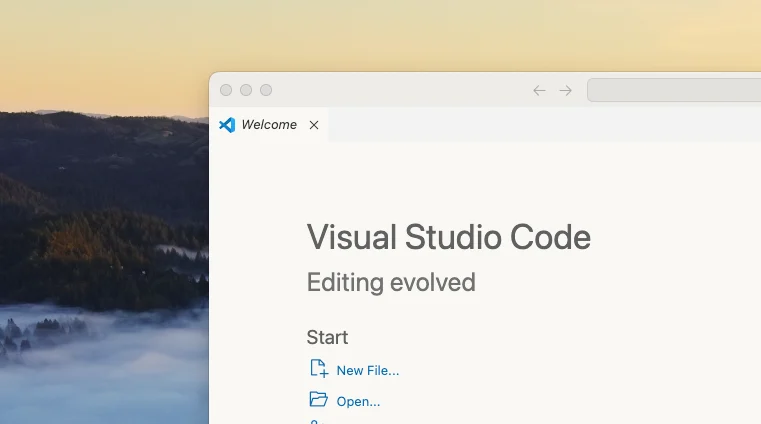Click the open folder icon
This screenshot has height=424, width=761.
pyautogui.click(x=318, y=399)
